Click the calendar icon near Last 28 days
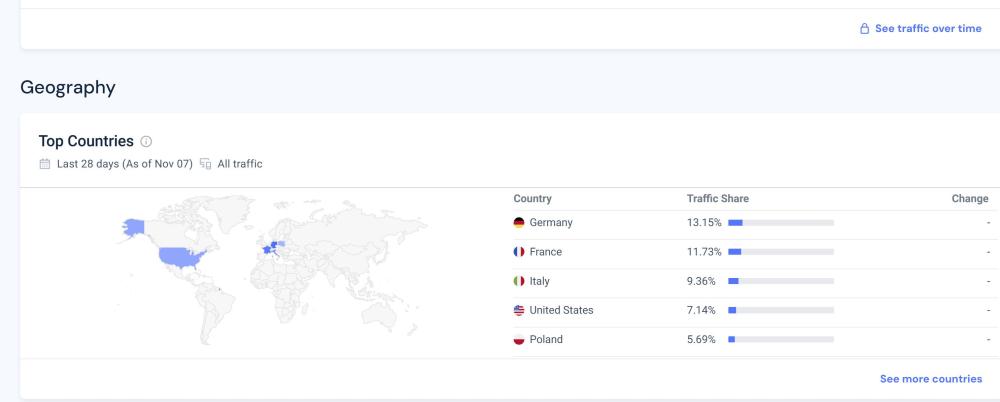Viewport: 1000px width, 402px height. (44, 164)
